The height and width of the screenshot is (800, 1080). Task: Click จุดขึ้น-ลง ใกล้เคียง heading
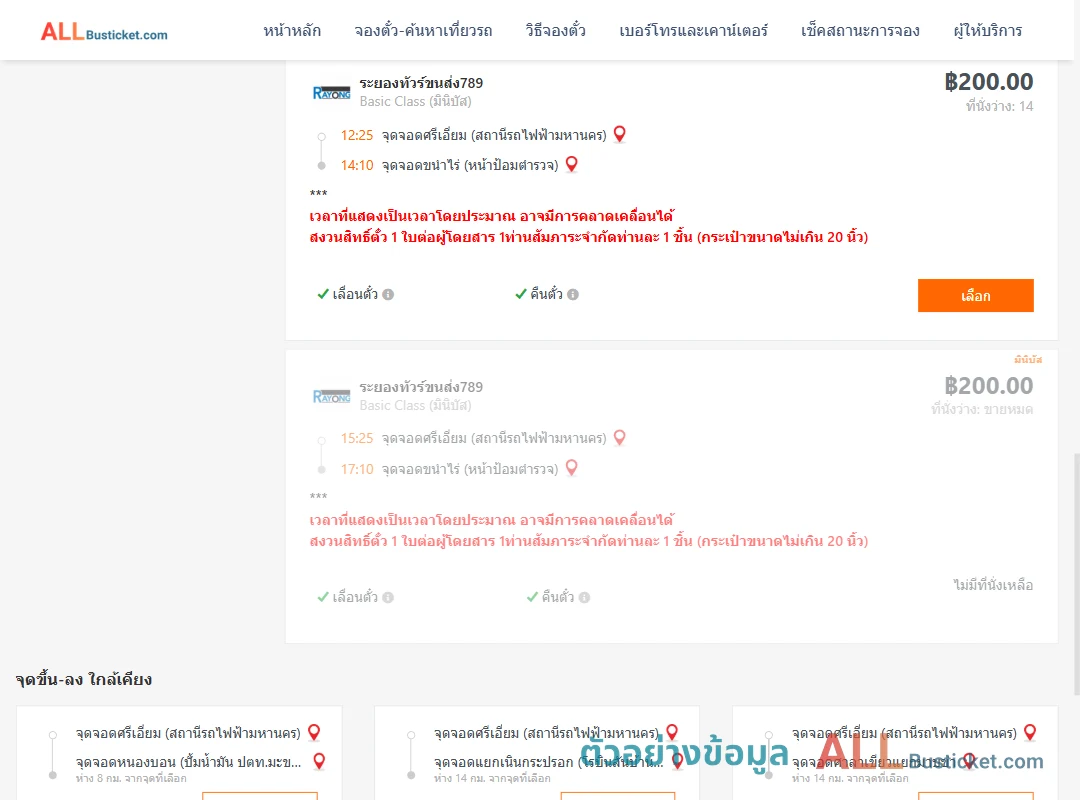click(x=83, y=679)
